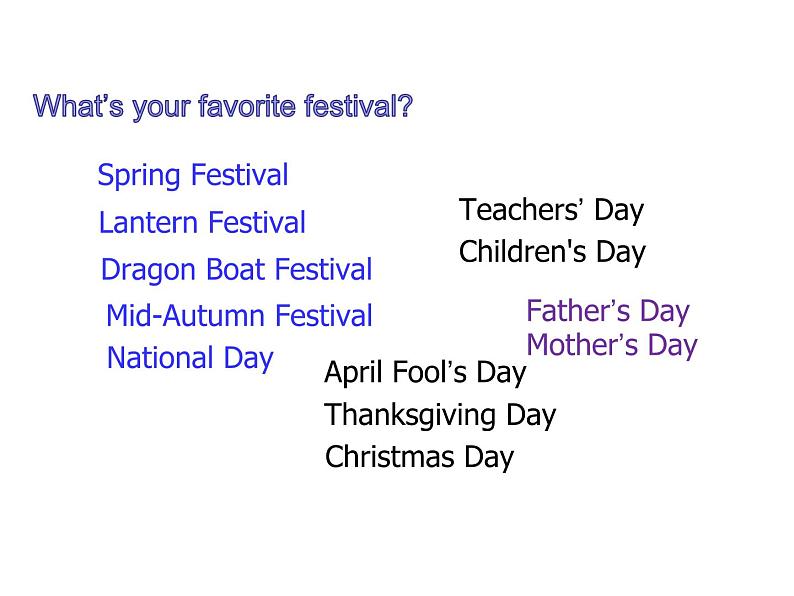This screenshot has width=794, height=596.
Task: Click the Teachers' Day text
Action: [x=551, y=211]
